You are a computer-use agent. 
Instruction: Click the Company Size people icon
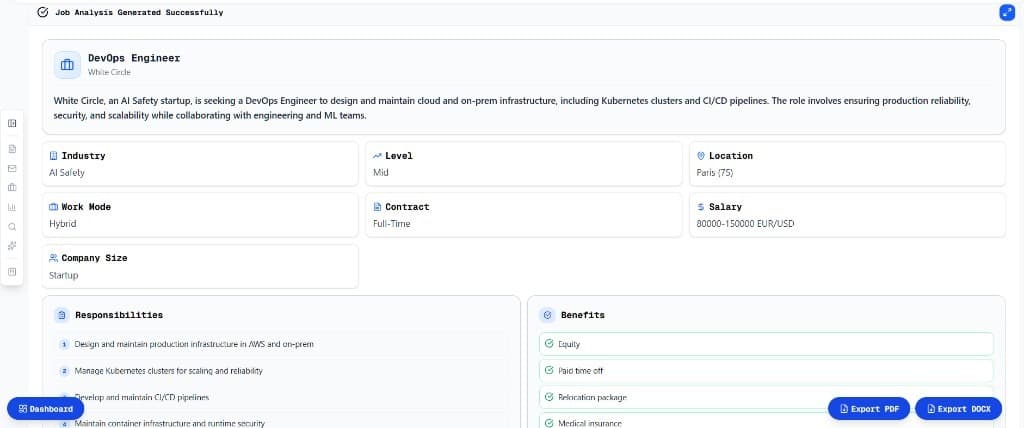click(x=54, y=257)
